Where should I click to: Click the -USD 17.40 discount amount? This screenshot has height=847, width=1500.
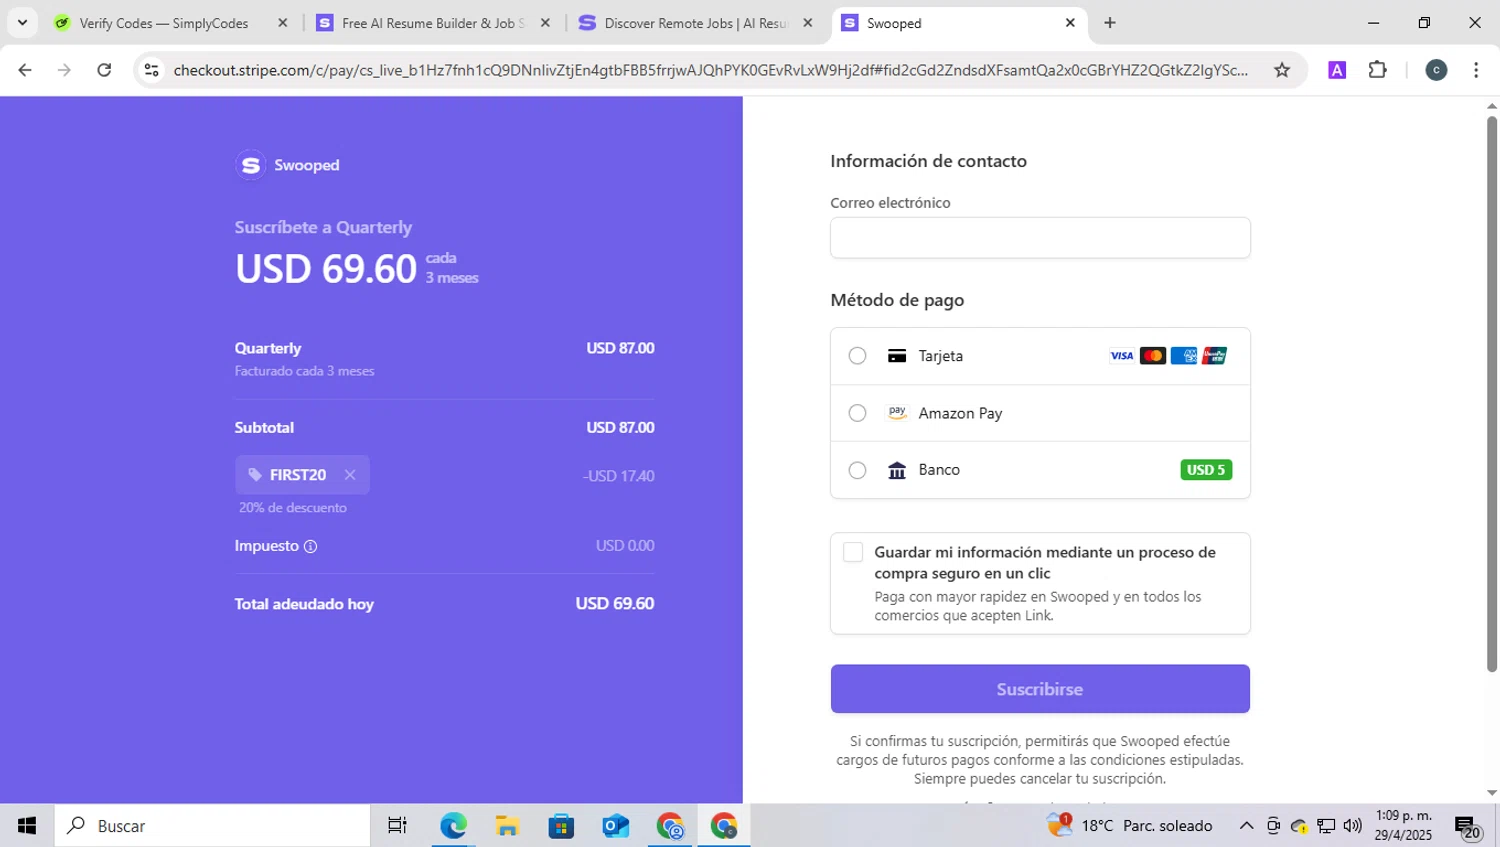click(618, 476)
